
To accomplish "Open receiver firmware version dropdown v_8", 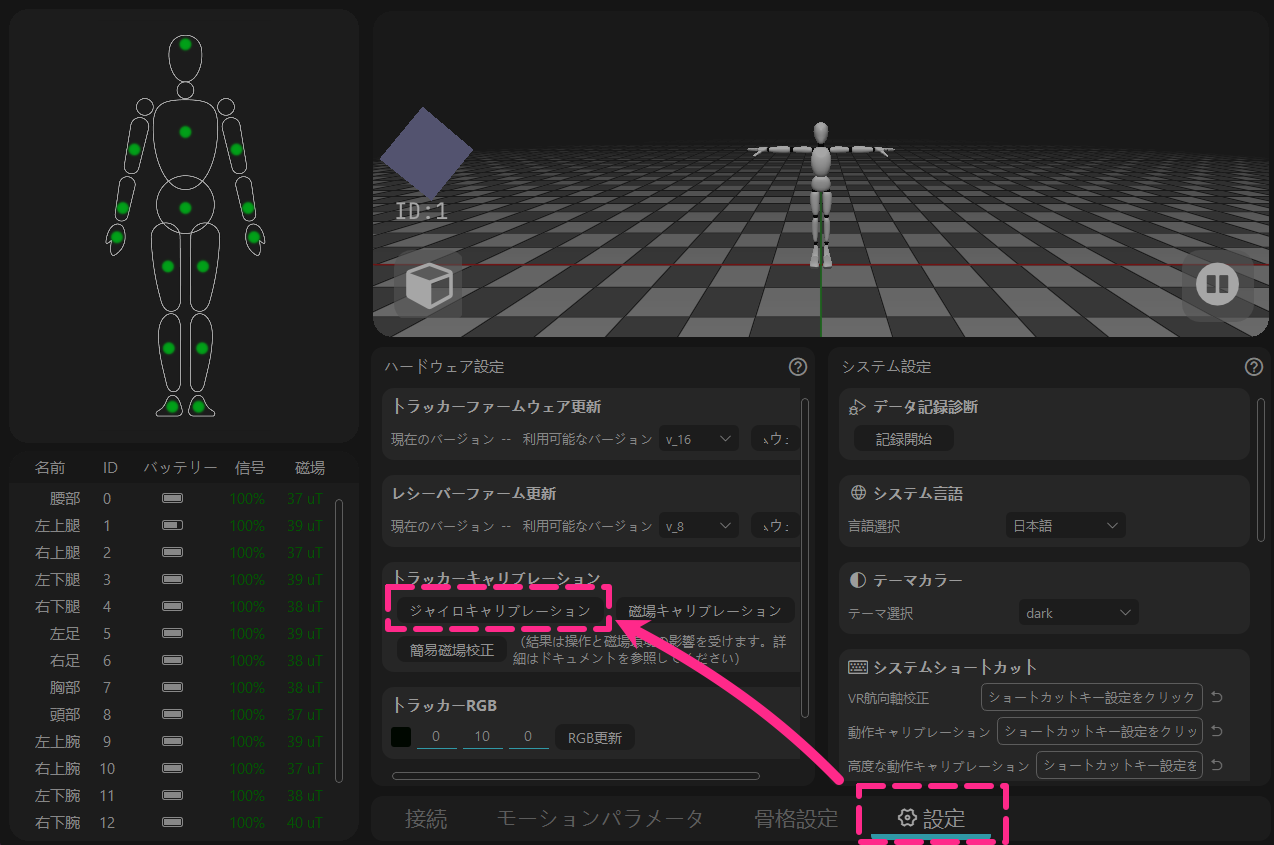I will 699,526.
